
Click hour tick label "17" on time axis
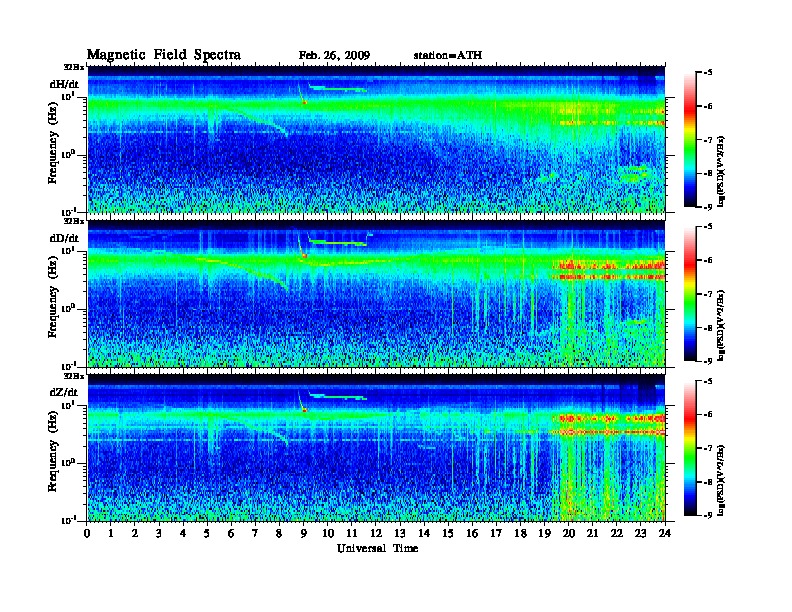(x=497, y=533)
